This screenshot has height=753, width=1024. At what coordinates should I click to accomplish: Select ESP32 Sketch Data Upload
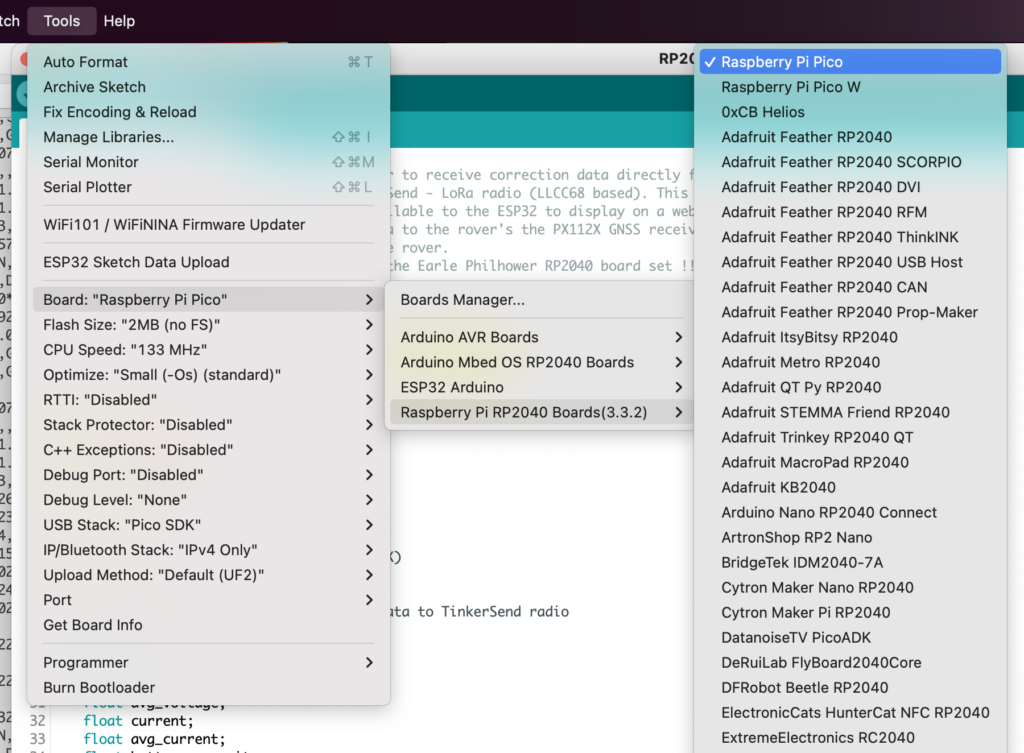[208, 262]
